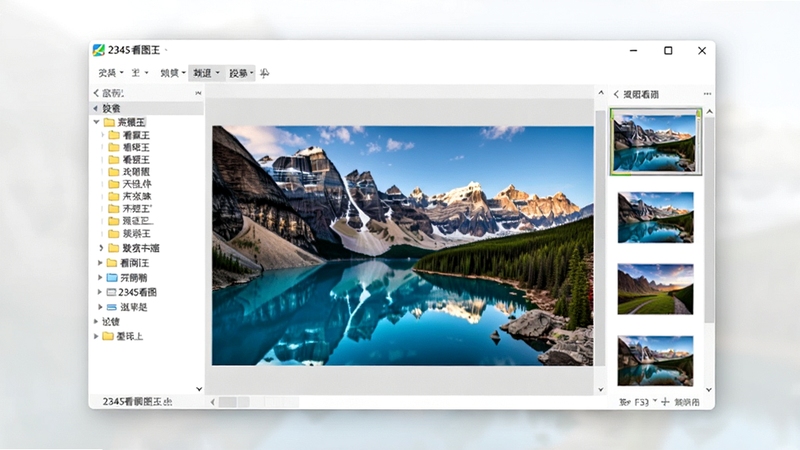Collapse the selected top tree row triangle
The height and width of the screenshot is (450, 800).
95,108
